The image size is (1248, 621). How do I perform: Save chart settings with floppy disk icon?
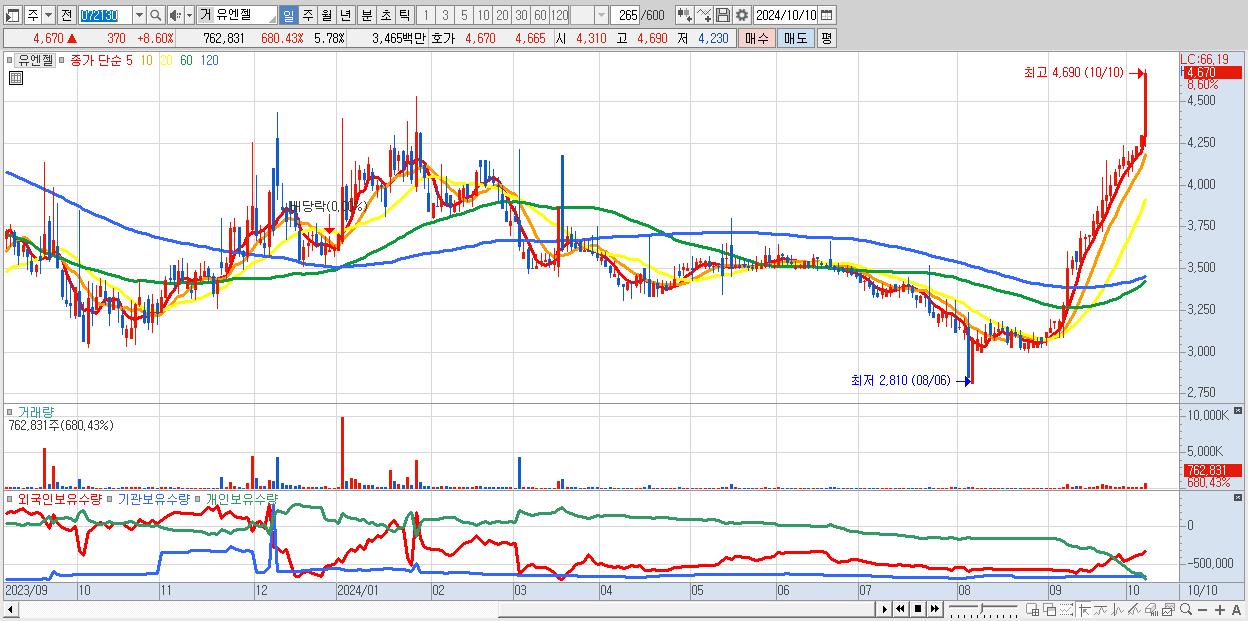coord(723,15)
